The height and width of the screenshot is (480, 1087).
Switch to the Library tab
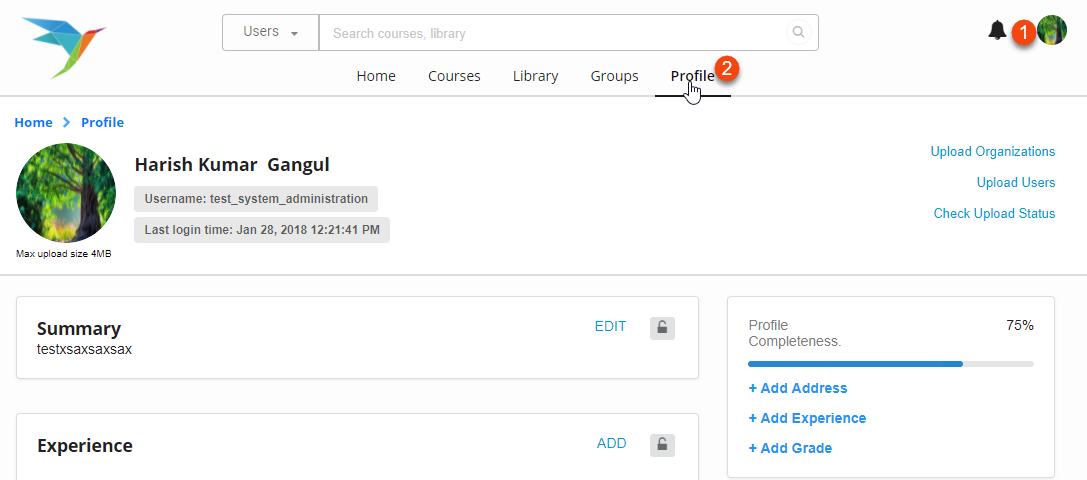(x=535, y=76)
